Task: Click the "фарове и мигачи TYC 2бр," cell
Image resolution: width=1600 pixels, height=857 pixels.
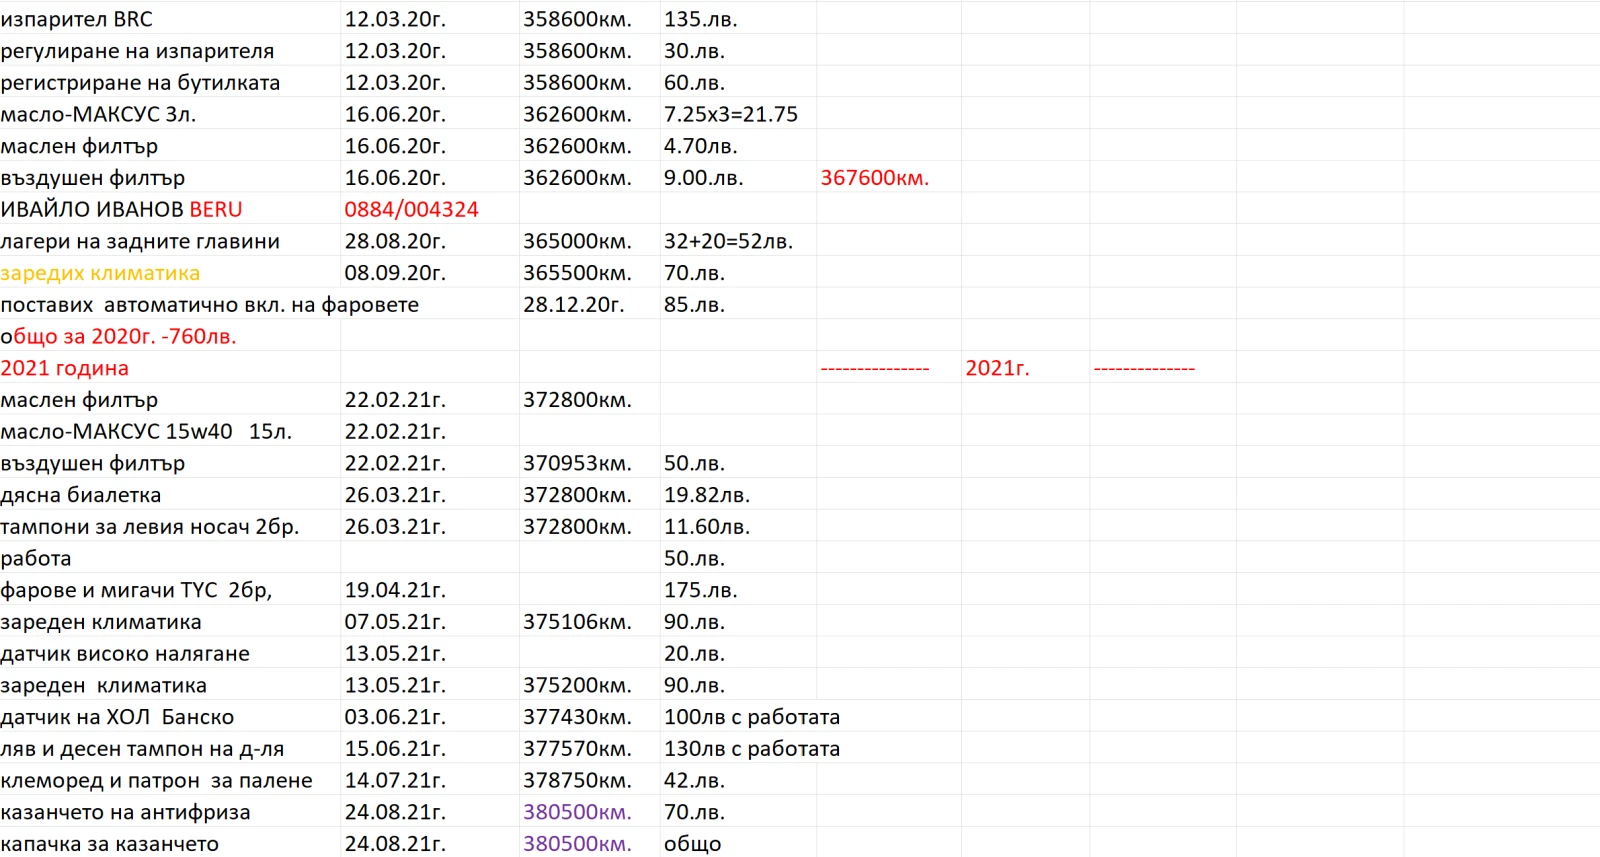Action: pyautogui.click(x=136, y=590)
